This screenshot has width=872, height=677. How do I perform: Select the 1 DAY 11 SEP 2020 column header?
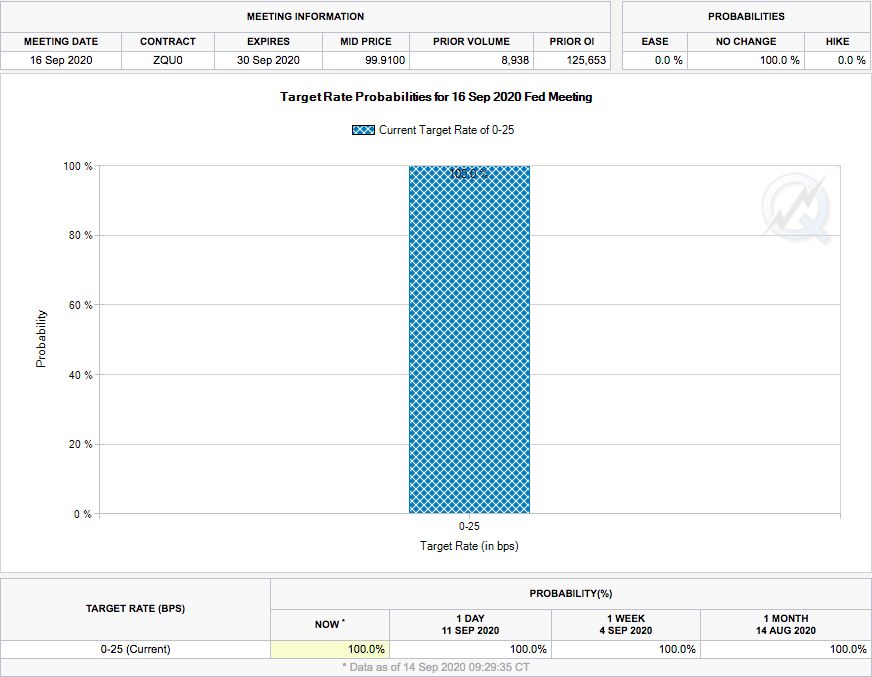pyautogui.click(x=470, y=625)
